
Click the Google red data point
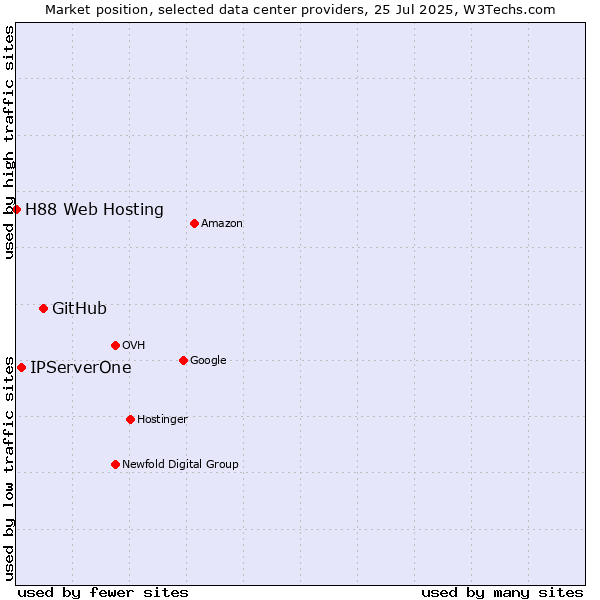click(183, 360)
